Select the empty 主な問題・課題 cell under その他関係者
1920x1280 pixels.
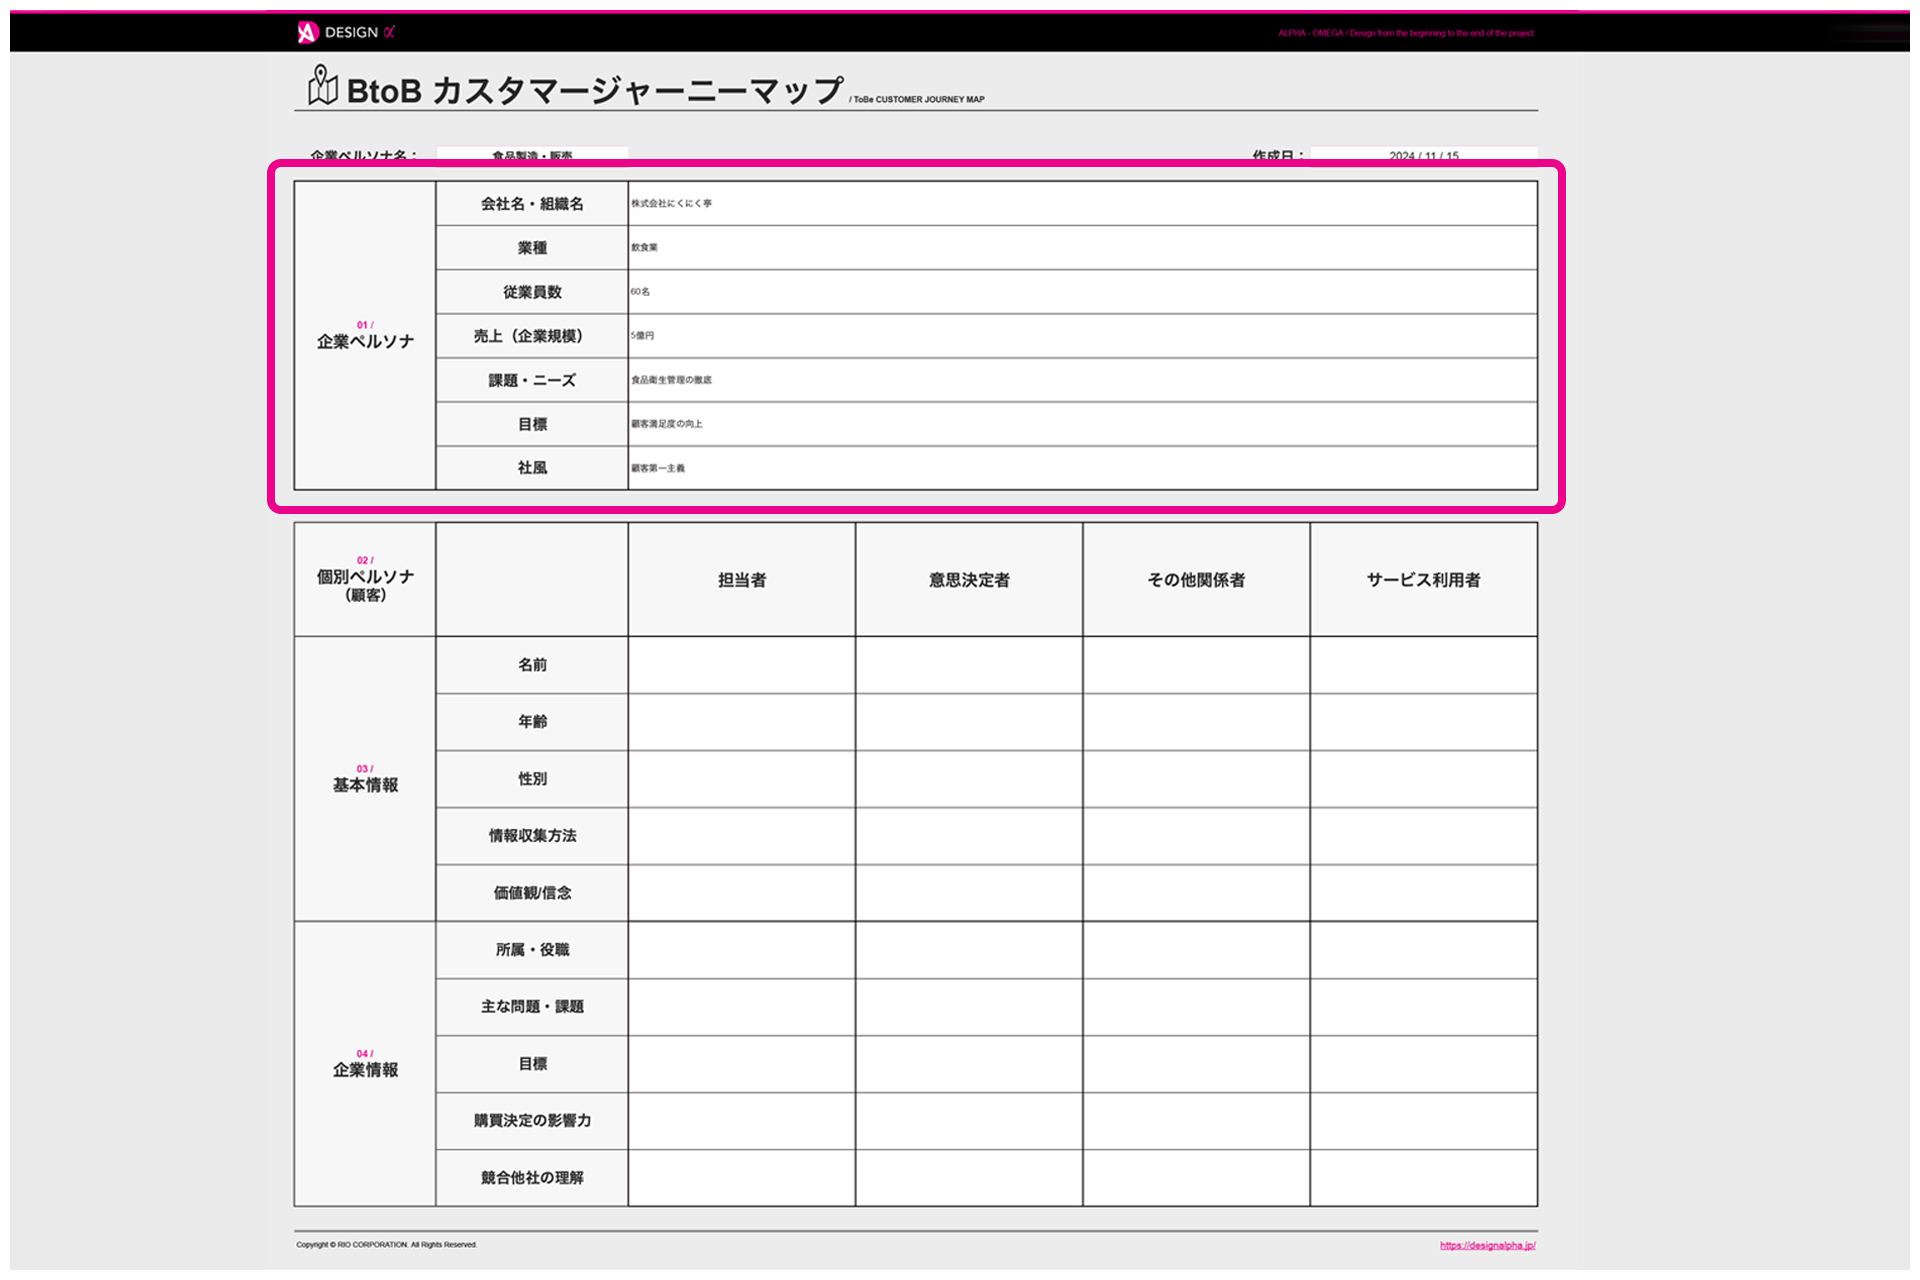(1196, 1007)
